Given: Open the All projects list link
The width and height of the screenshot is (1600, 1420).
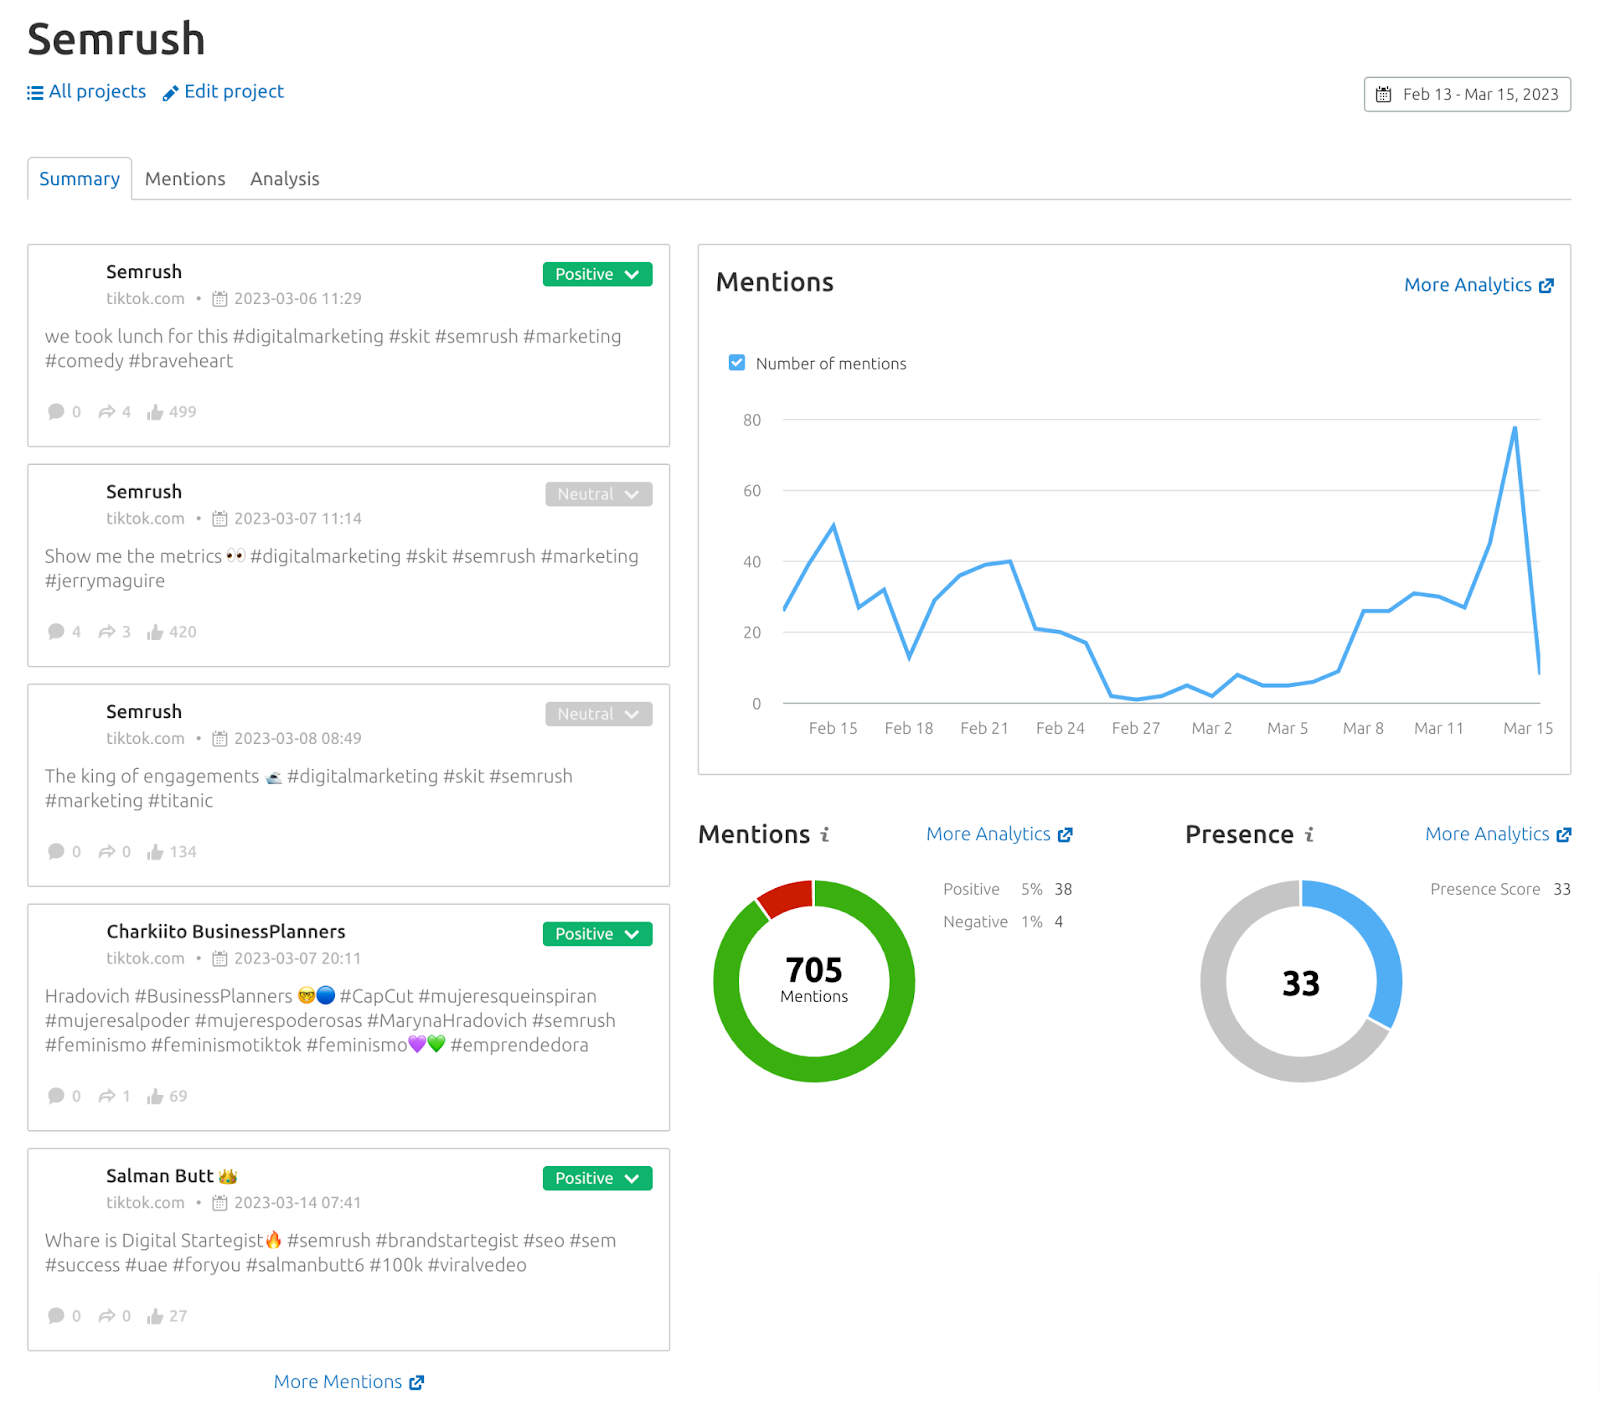Looking at the screenshot, I should tap(86, 92).
